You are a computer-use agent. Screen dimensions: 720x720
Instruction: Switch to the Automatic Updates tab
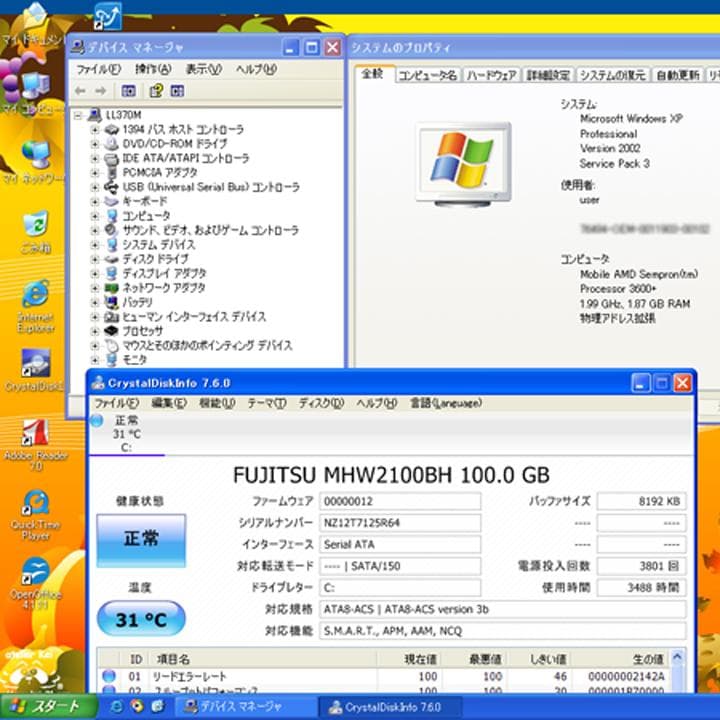tap(677, 75)
